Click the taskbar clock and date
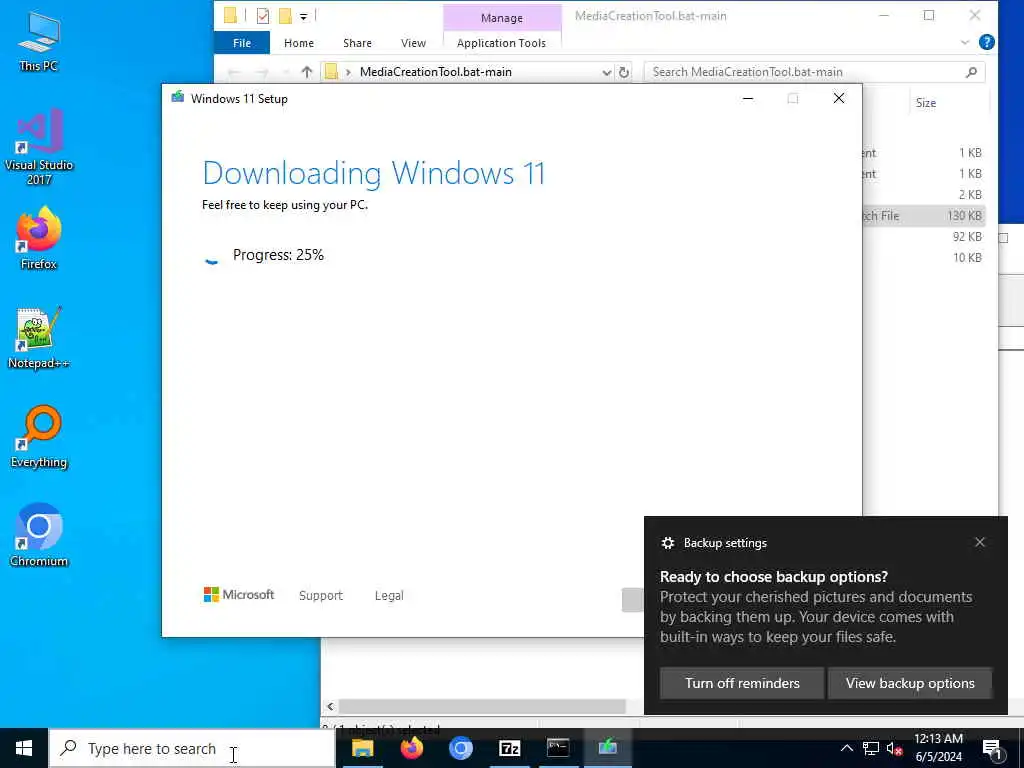This screenshot has width=1024, height=768. click(938, 748)
